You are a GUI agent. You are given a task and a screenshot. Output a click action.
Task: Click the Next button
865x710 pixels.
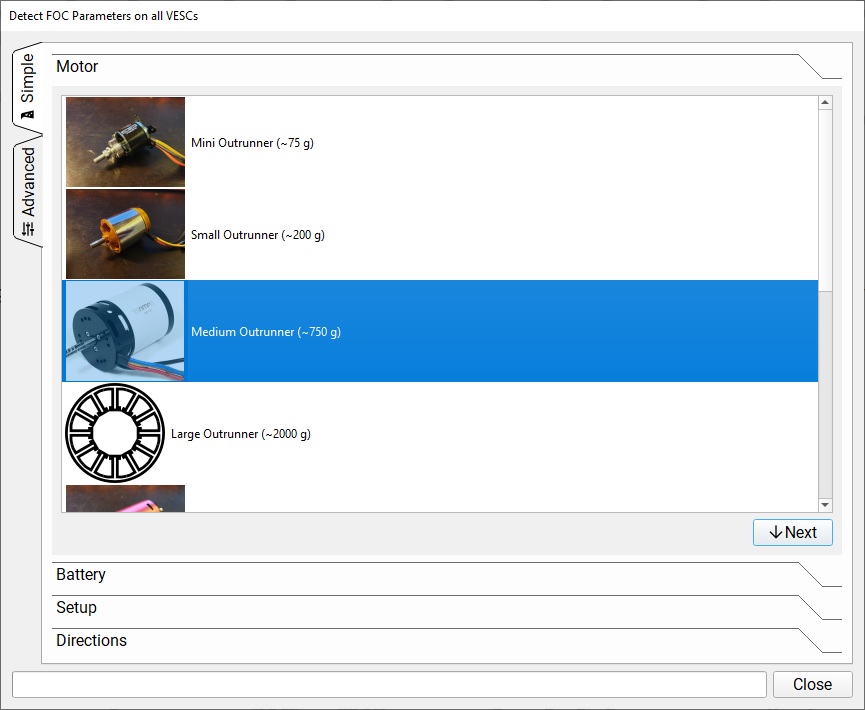tap(793, 532)
